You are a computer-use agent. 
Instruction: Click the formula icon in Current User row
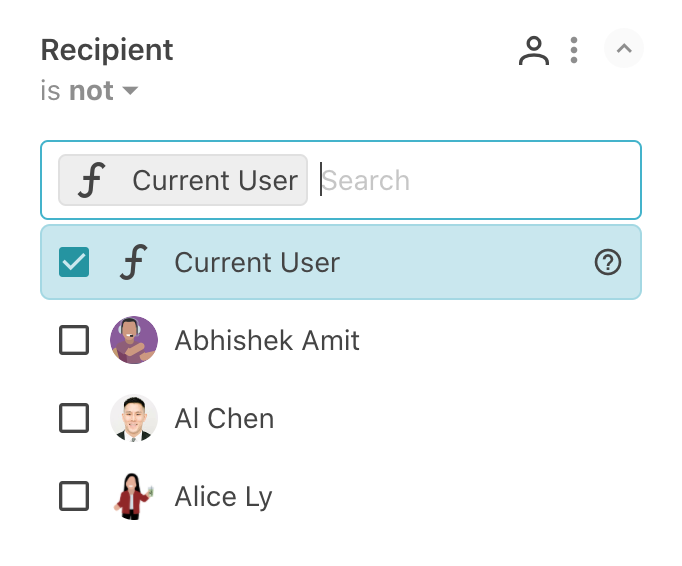pyautogui.click(x=132, y=262)
